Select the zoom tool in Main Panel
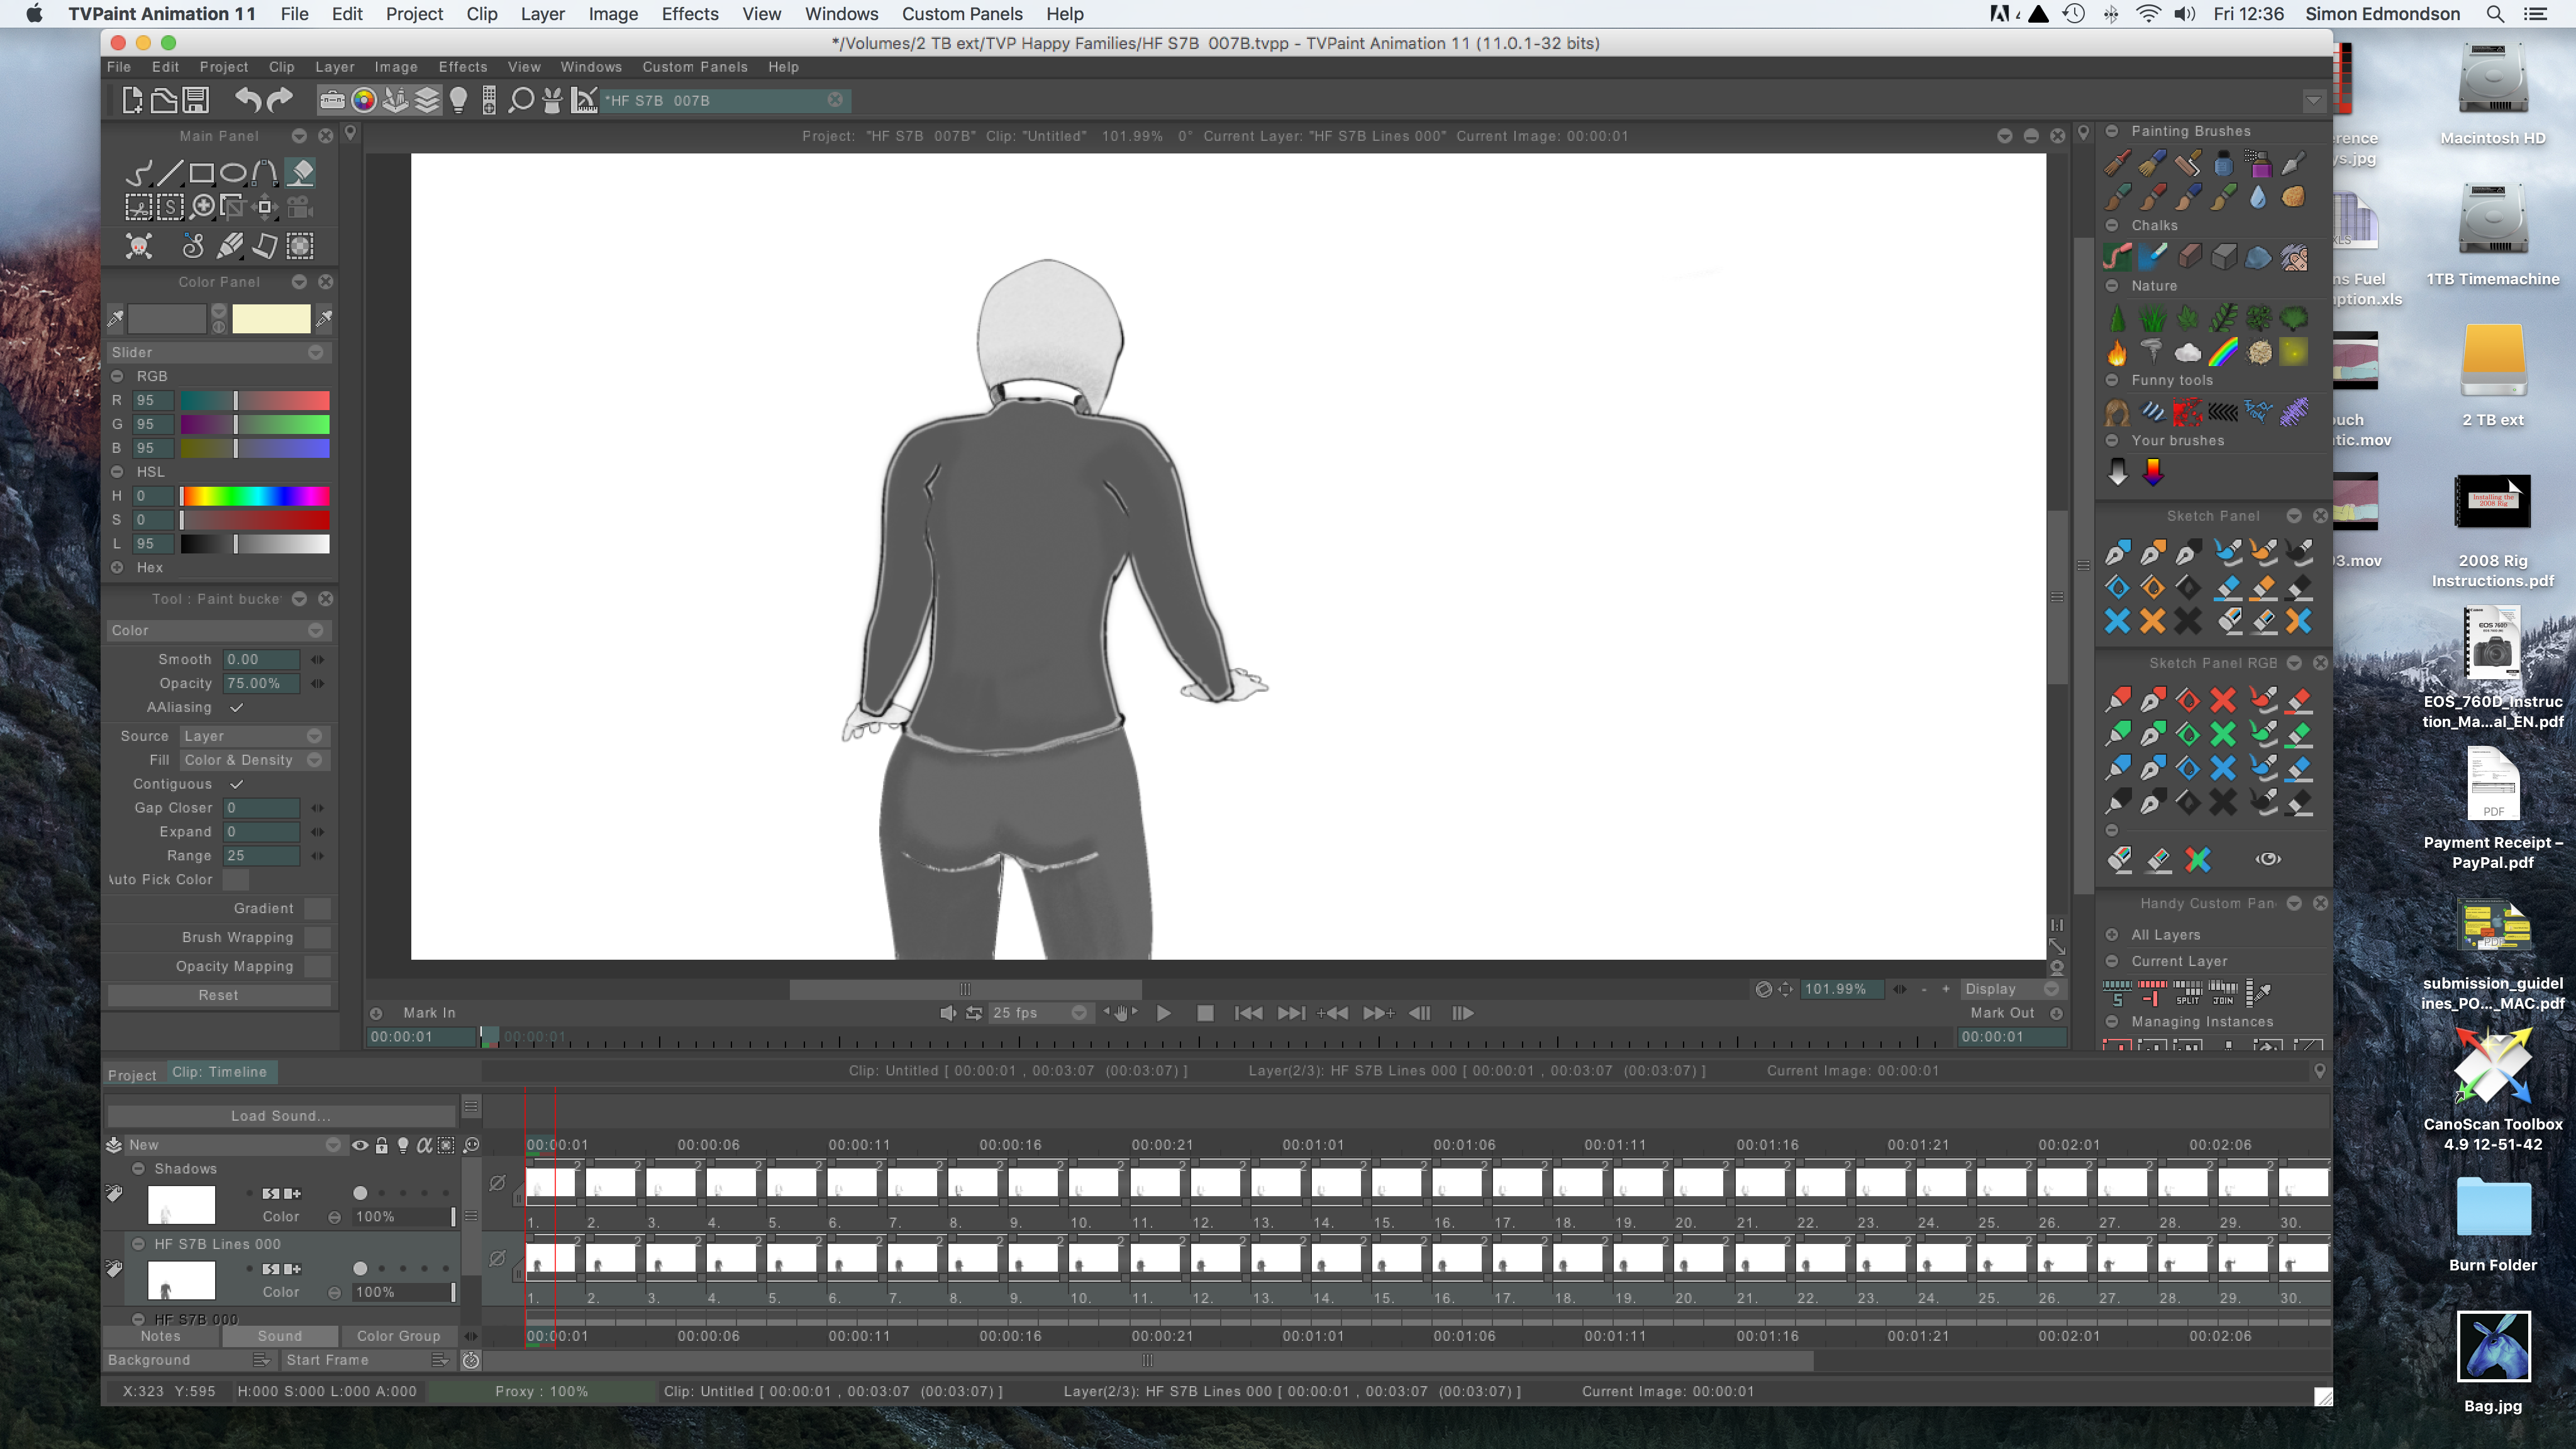Image resolution: width=2576 pixels, height=1449 pixels. coord(203,207)
